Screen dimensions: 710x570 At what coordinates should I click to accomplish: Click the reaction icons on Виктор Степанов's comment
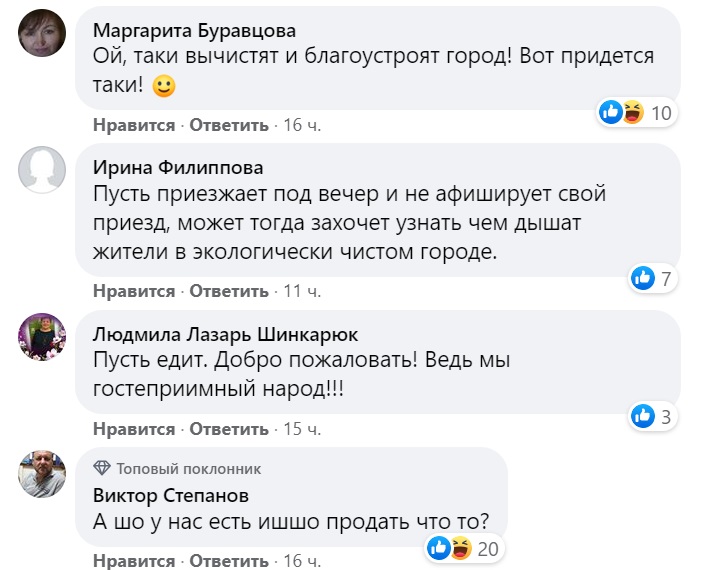pos(448,547)
